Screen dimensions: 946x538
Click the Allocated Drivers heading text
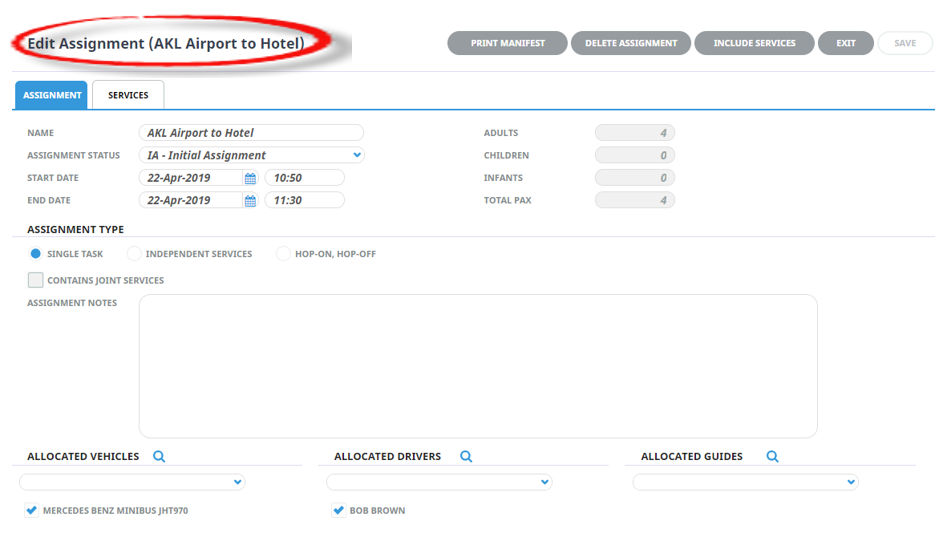[x=387, y=457]
